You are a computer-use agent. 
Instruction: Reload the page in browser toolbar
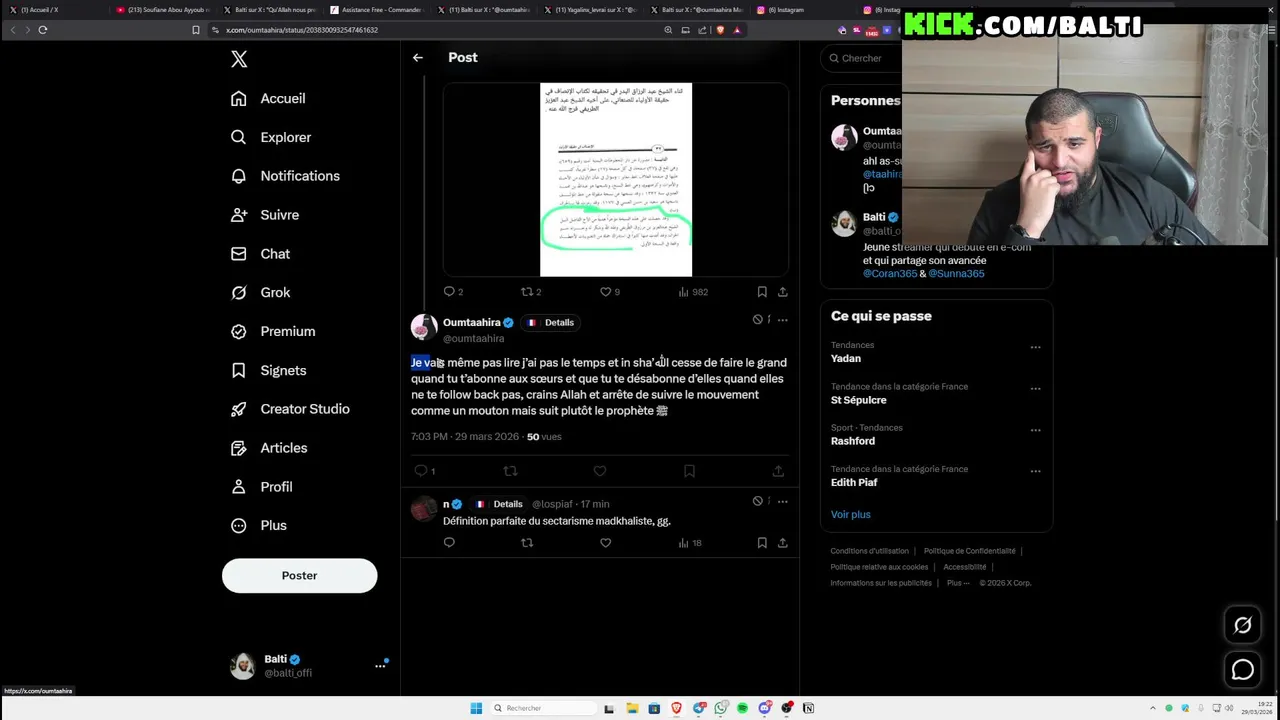pos(43,30)
